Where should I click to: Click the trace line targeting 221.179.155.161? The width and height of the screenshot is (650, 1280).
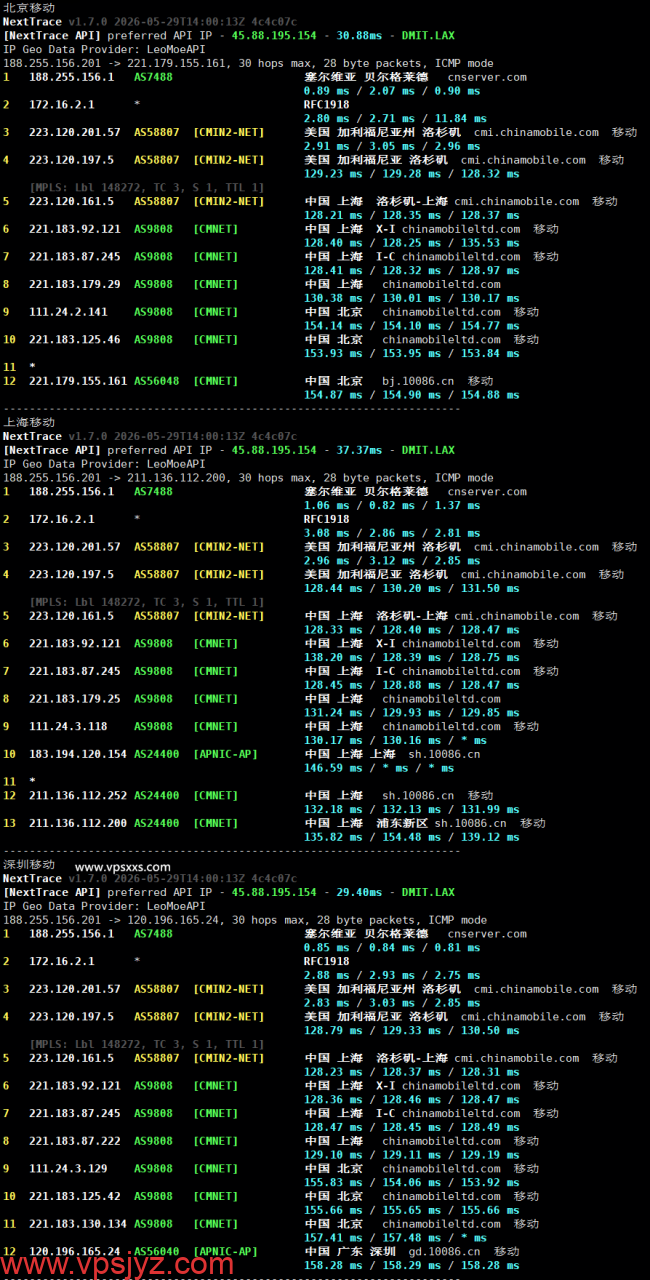click(248, 63)
